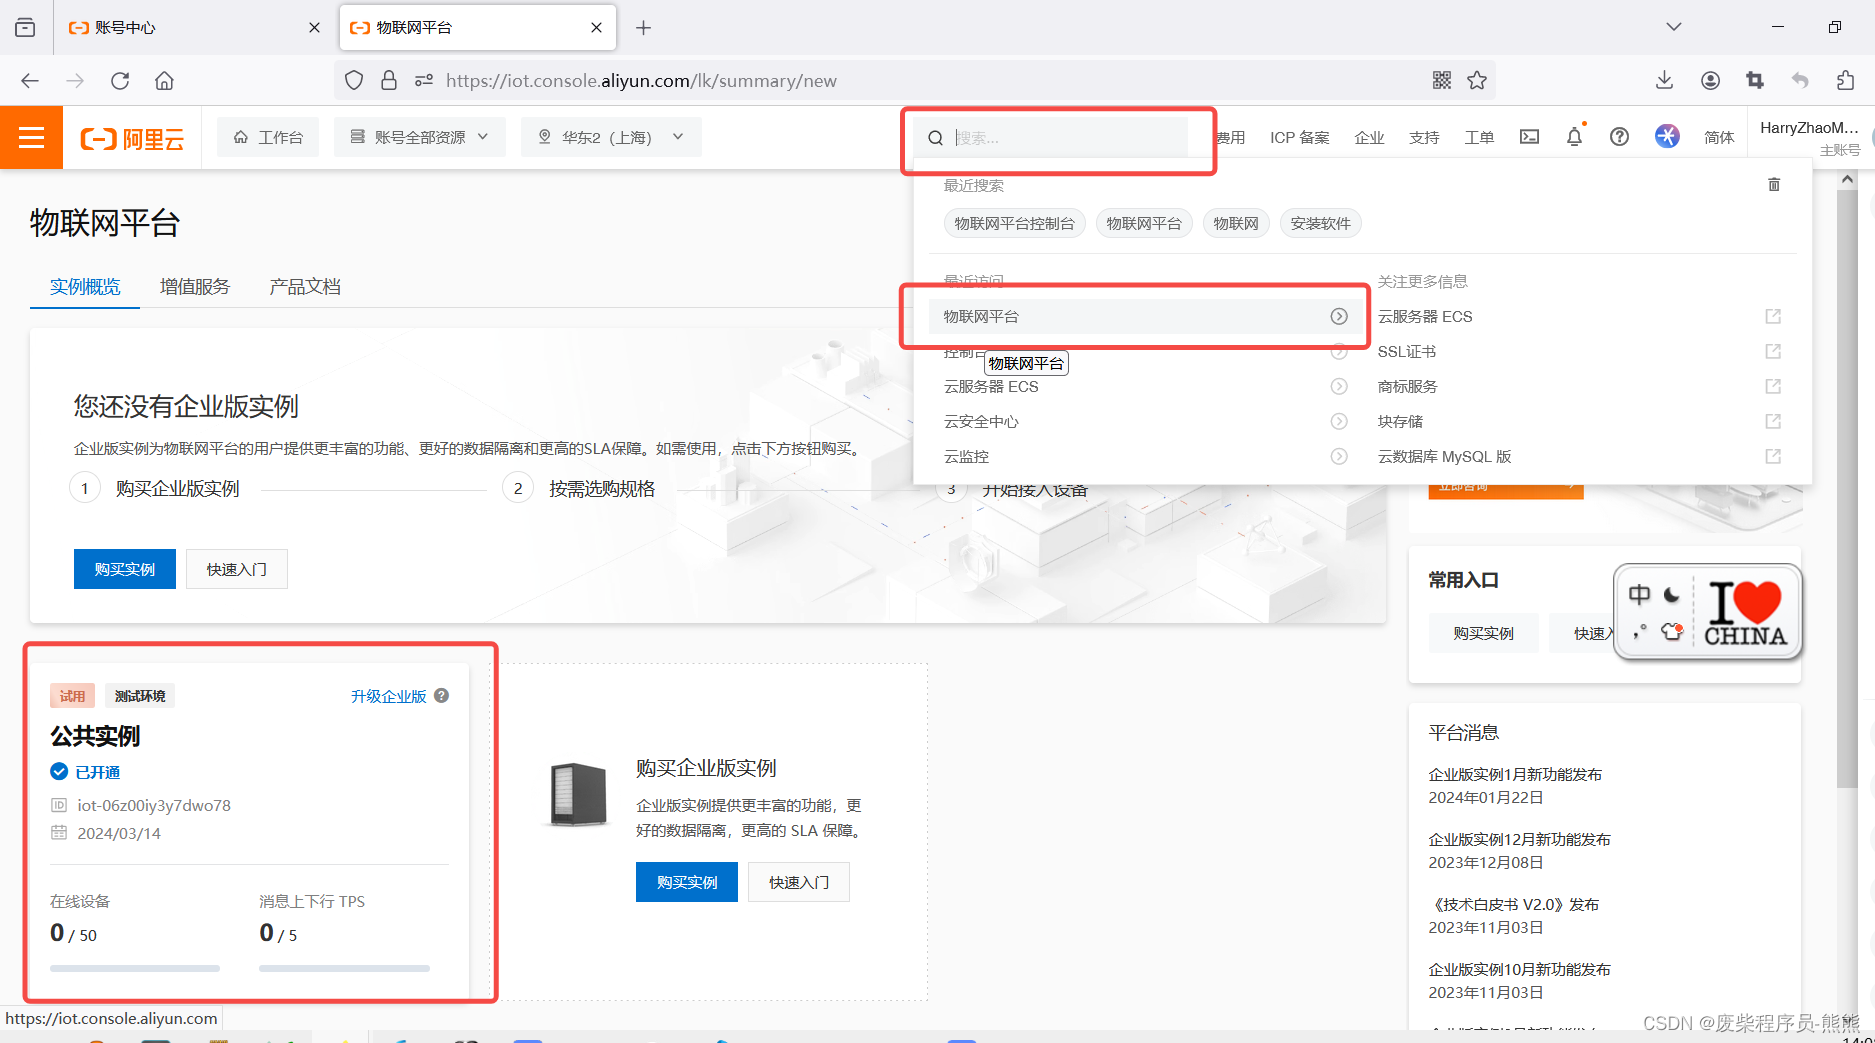
Task: Click the screenshot crop icon in address bar
Action: tap(1754, 80)
